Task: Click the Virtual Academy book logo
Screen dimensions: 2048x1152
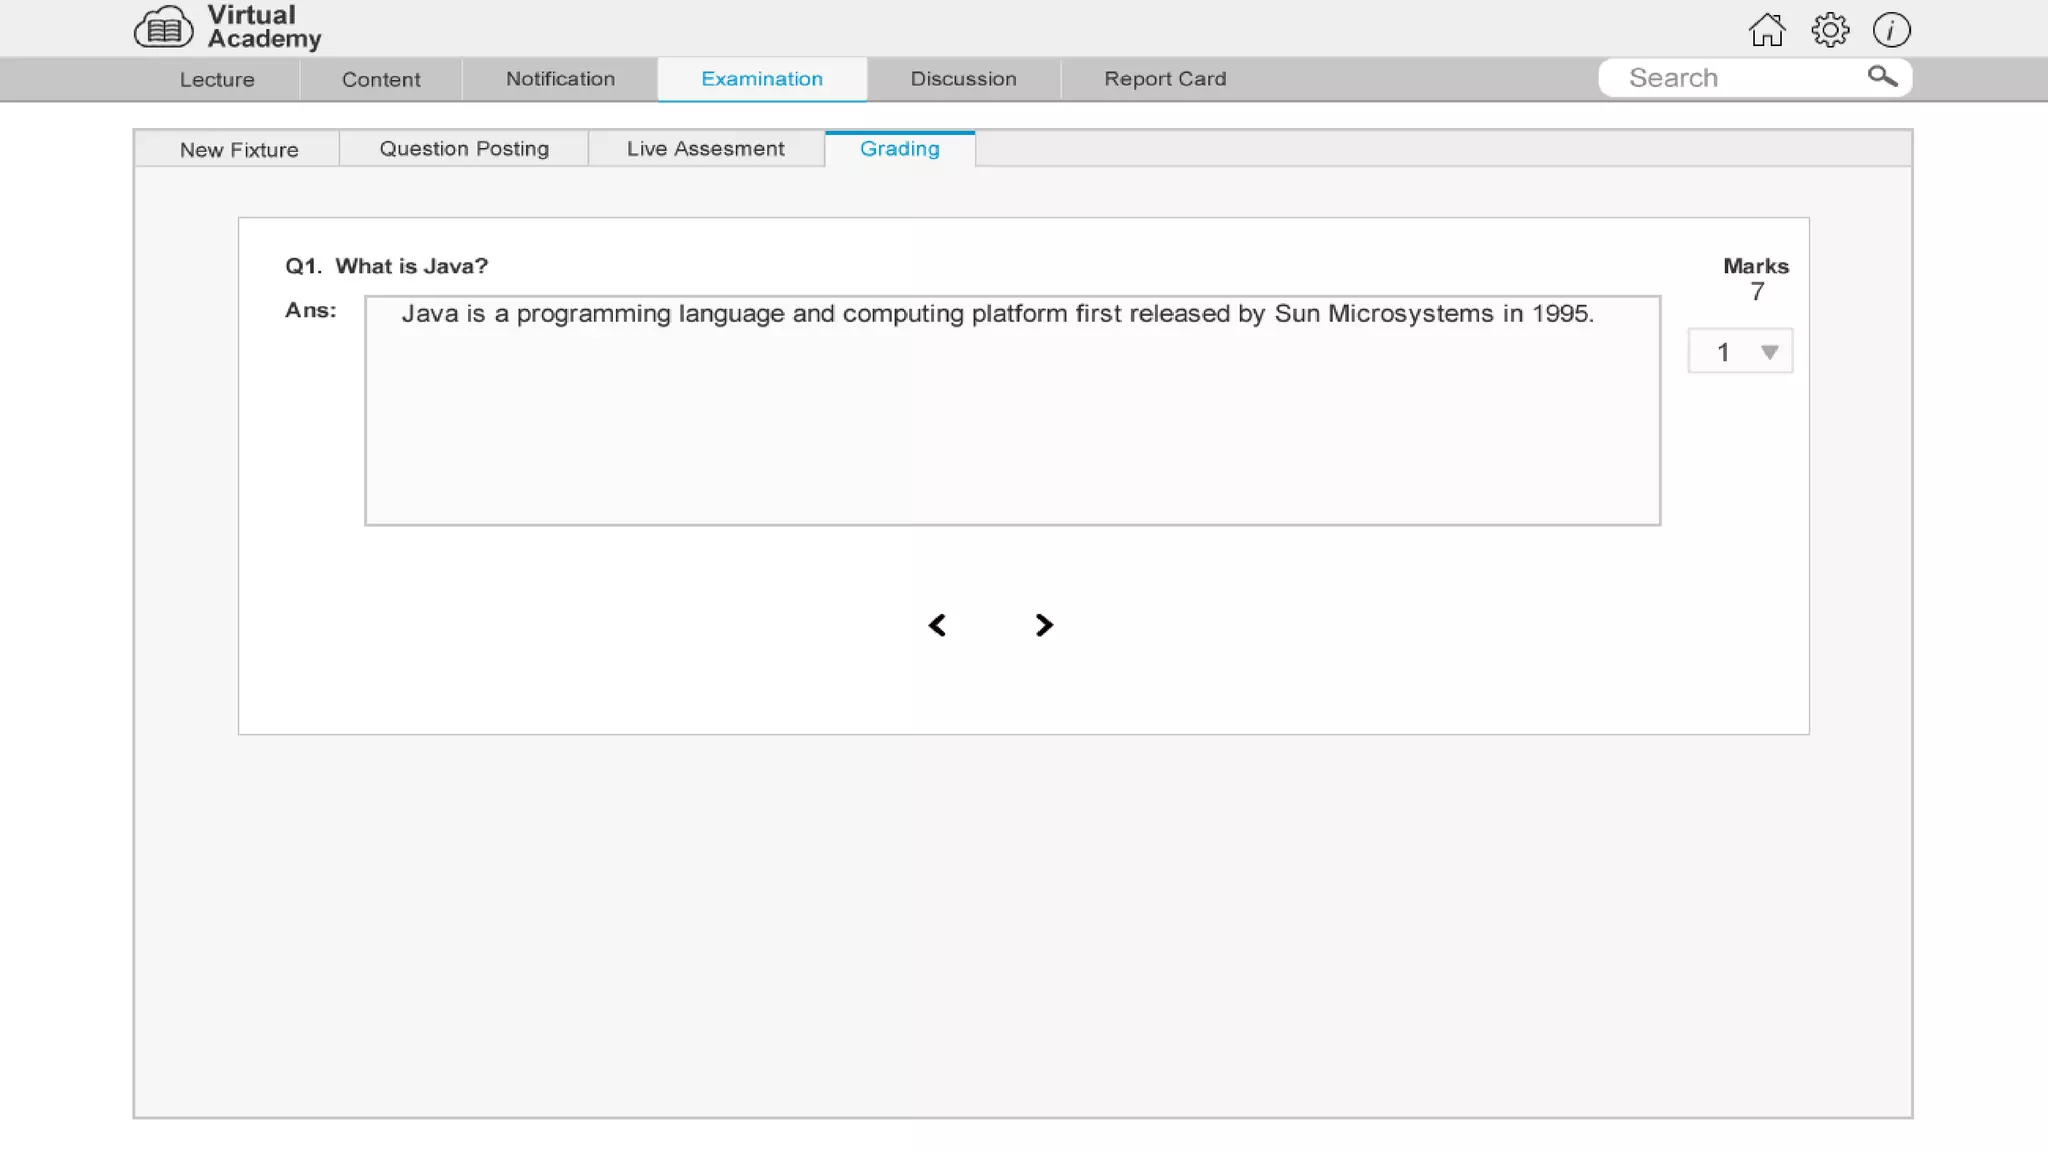Action: coord(163,28)
